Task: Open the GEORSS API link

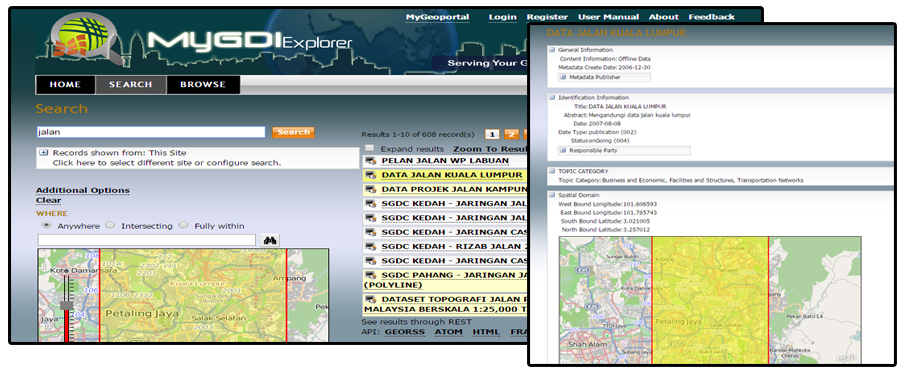Action: click(x=404, y=332)
